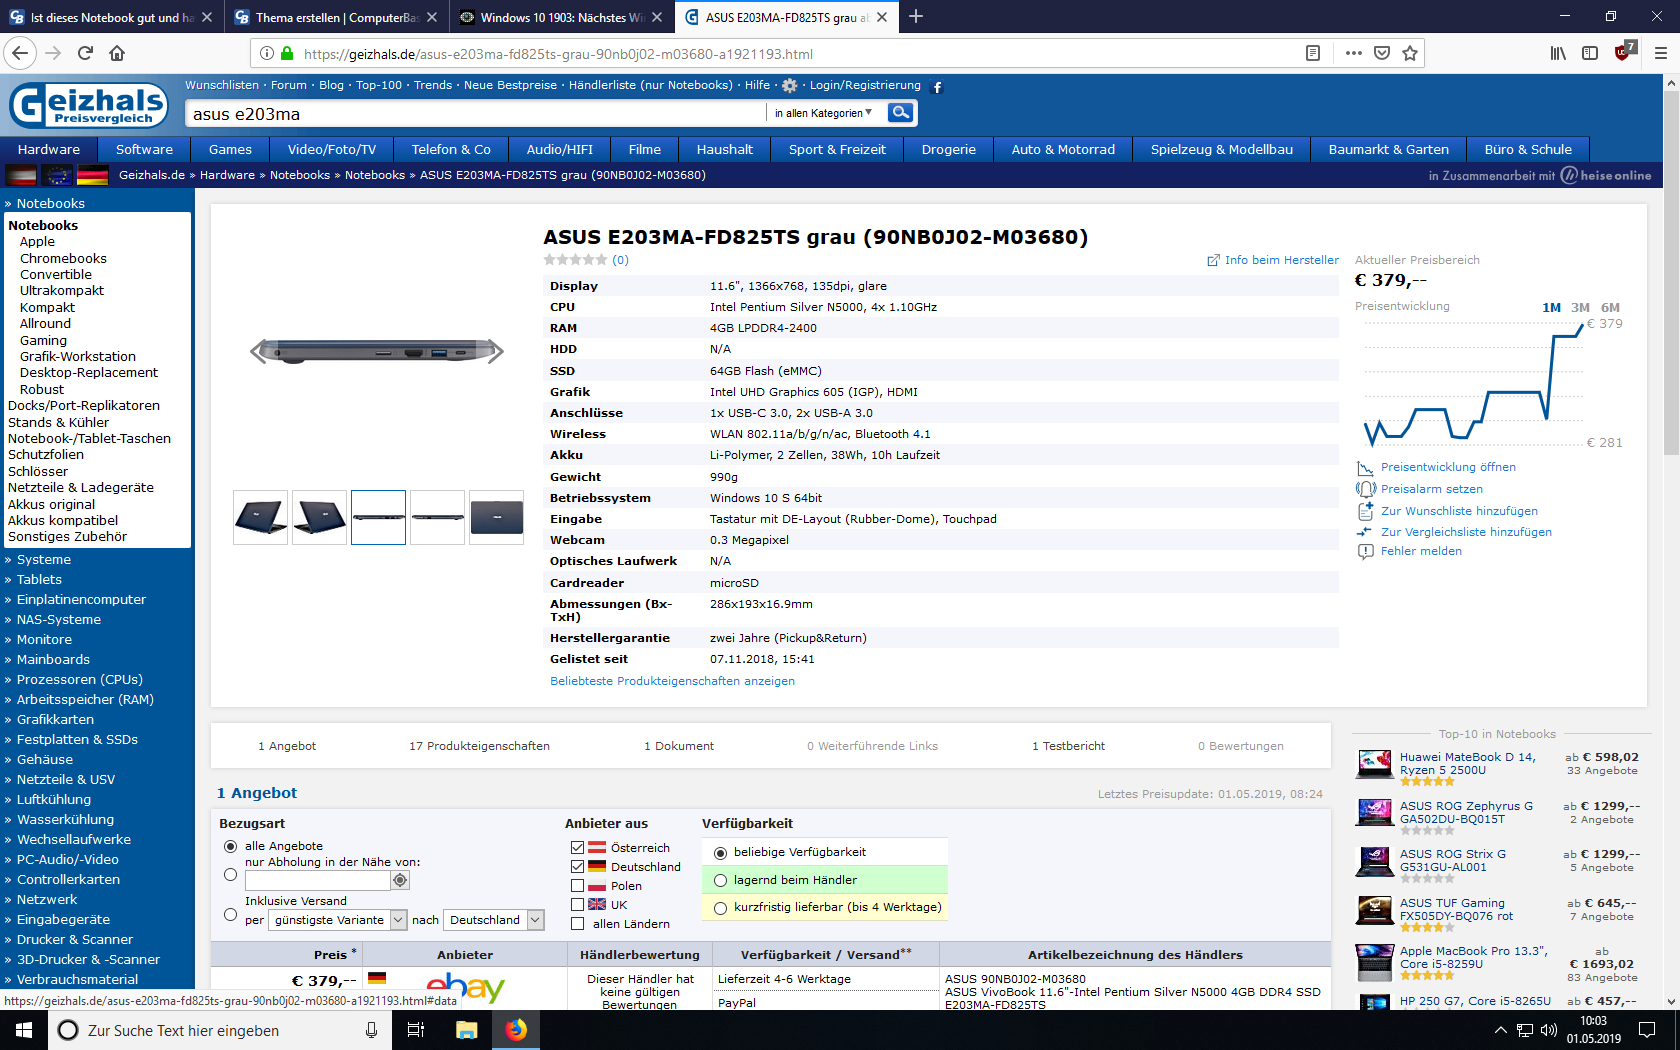The image size is (1680, 1050).
Task: Select 'Inklusive Versand' radio button
Action: click(x=231, y=915)
